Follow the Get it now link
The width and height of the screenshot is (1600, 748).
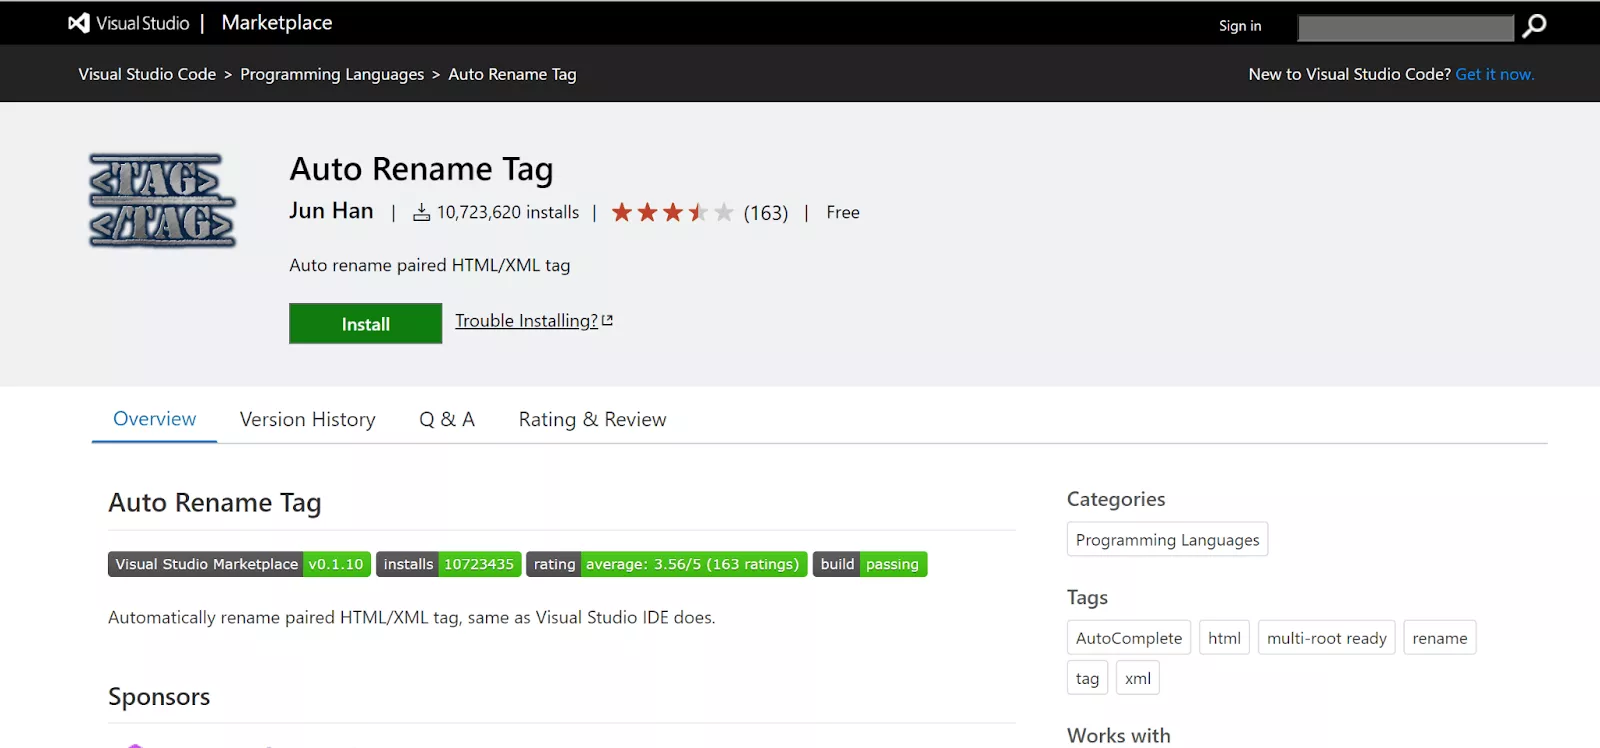point(1494,74)
